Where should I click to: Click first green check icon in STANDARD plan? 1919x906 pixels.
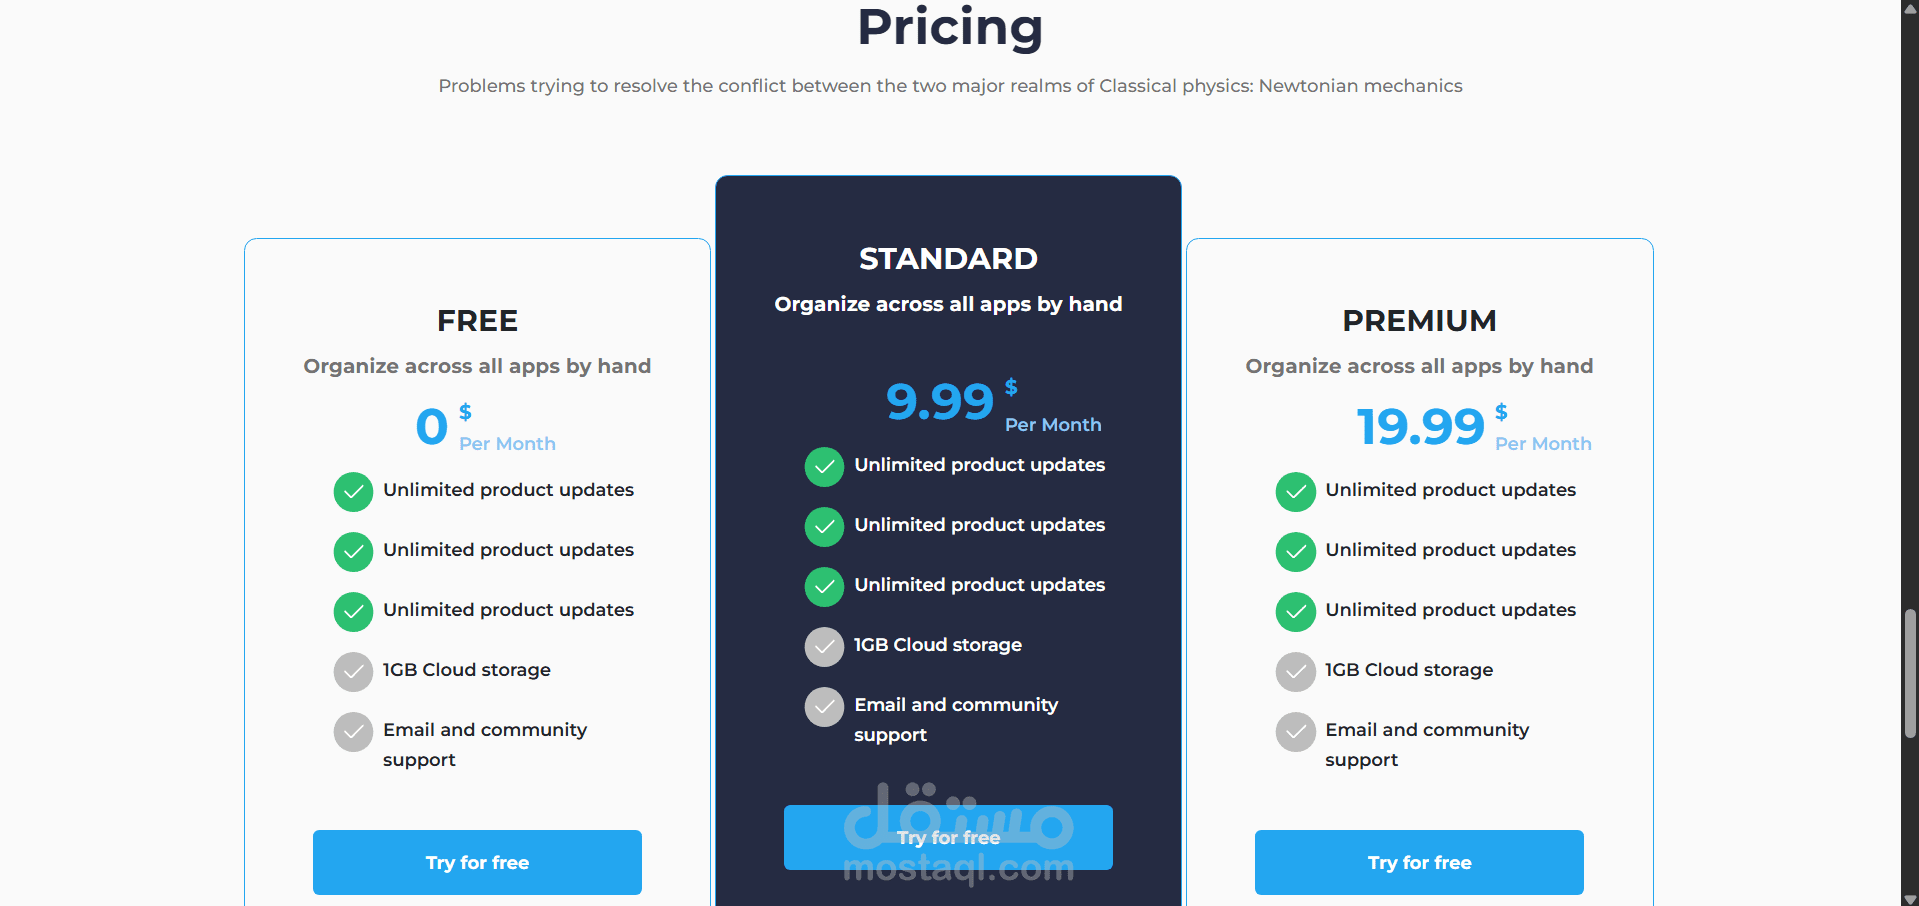click(824, 466)
